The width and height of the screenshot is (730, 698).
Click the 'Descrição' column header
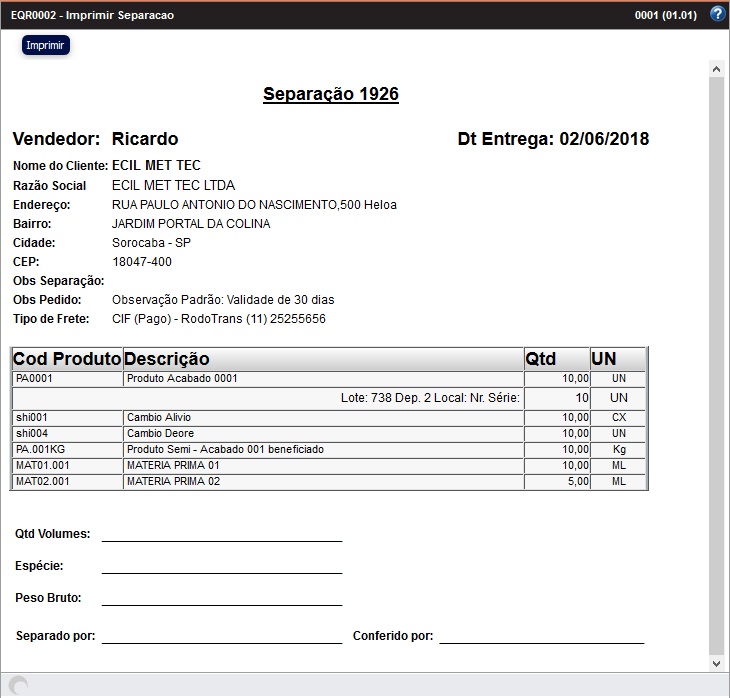(x=324, y=359)
